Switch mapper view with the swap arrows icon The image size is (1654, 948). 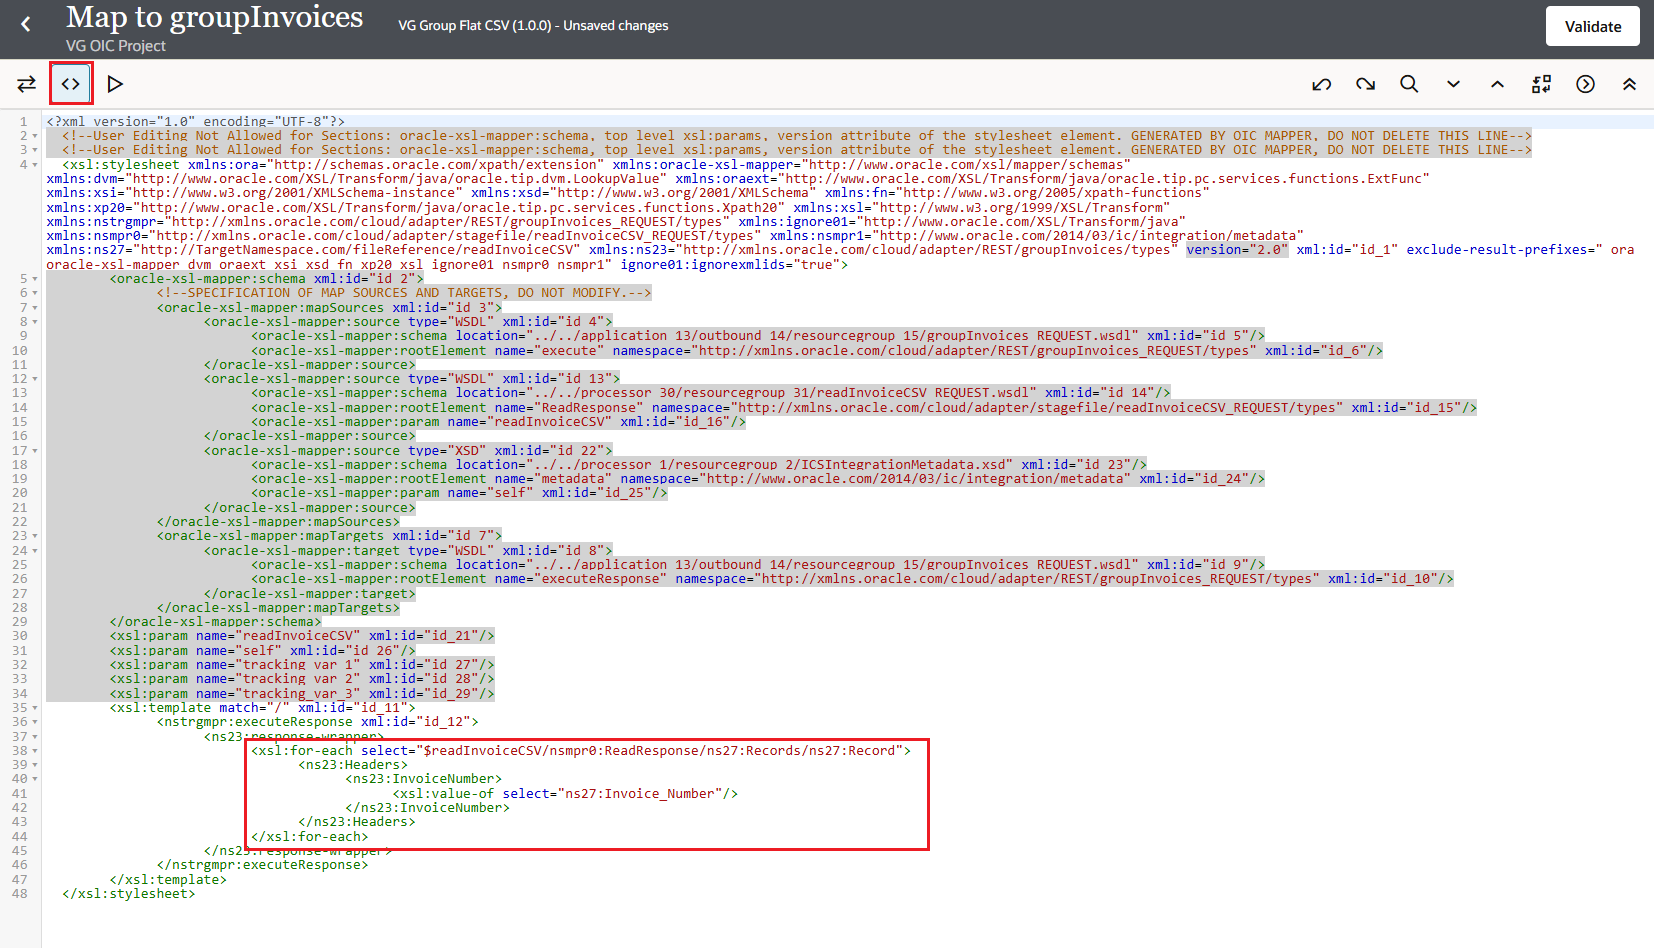(27, 84)
